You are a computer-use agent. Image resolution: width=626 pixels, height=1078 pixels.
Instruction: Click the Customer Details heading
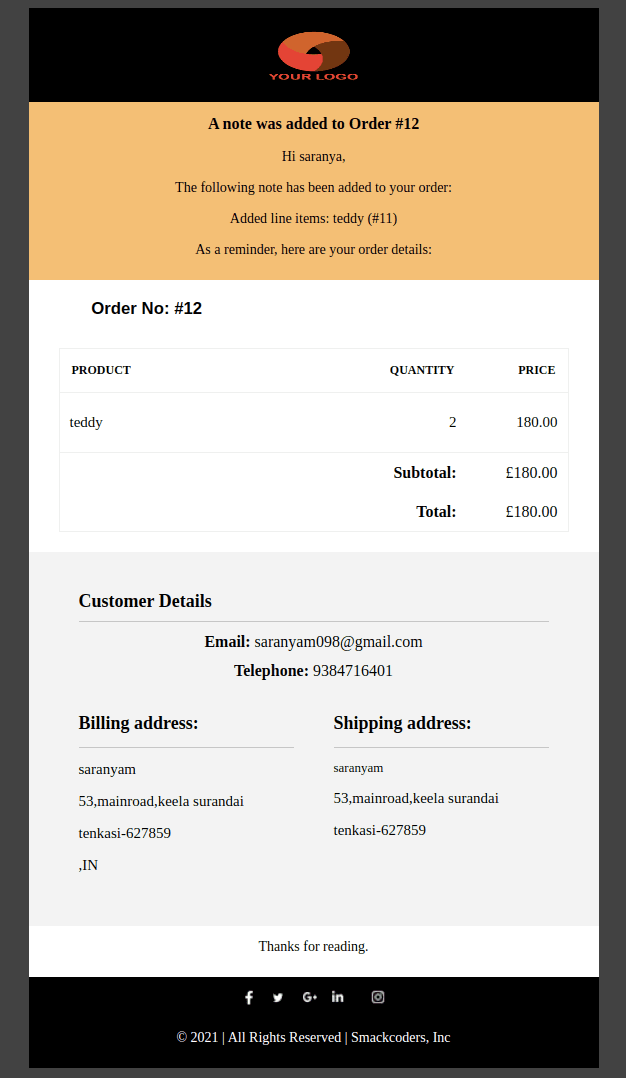click(x=145, y=600)
